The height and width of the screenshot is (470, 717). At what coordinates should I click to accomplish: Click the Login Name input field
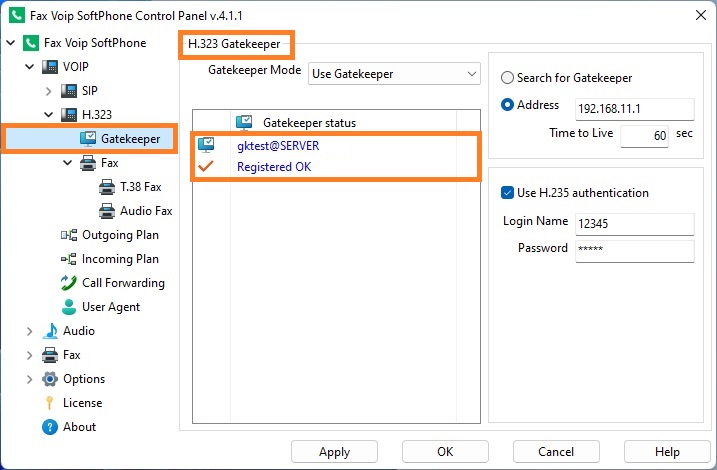coord(635,224)
